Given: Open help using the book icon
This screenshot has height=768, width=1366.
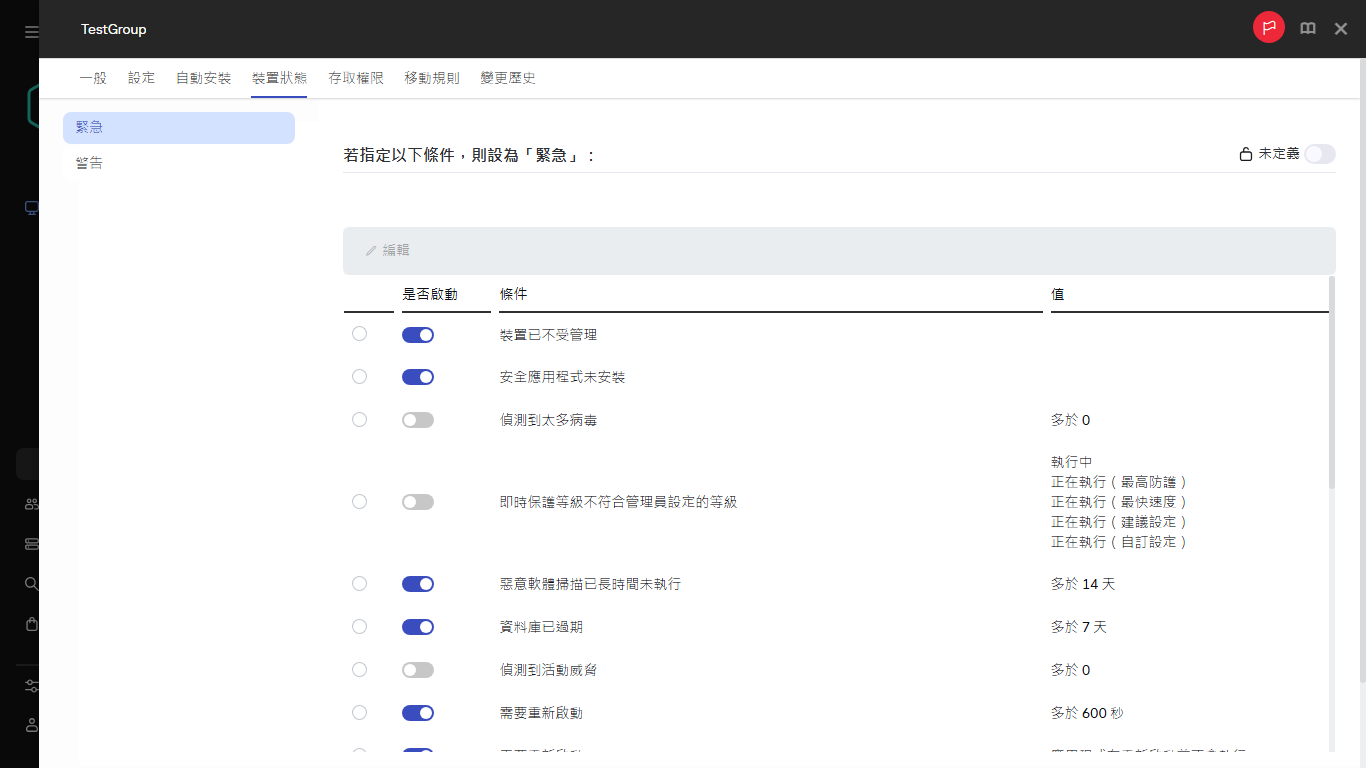Looking at the screenshot, I should [x=1307, y=28].
